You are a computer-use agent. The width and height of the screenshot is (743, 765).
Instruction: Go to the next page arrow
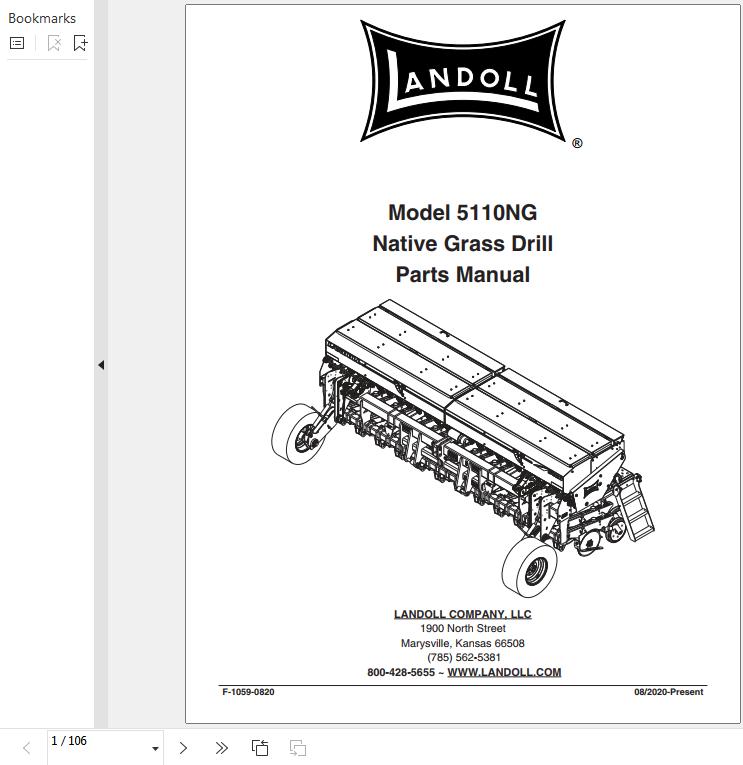pos(183,748)
